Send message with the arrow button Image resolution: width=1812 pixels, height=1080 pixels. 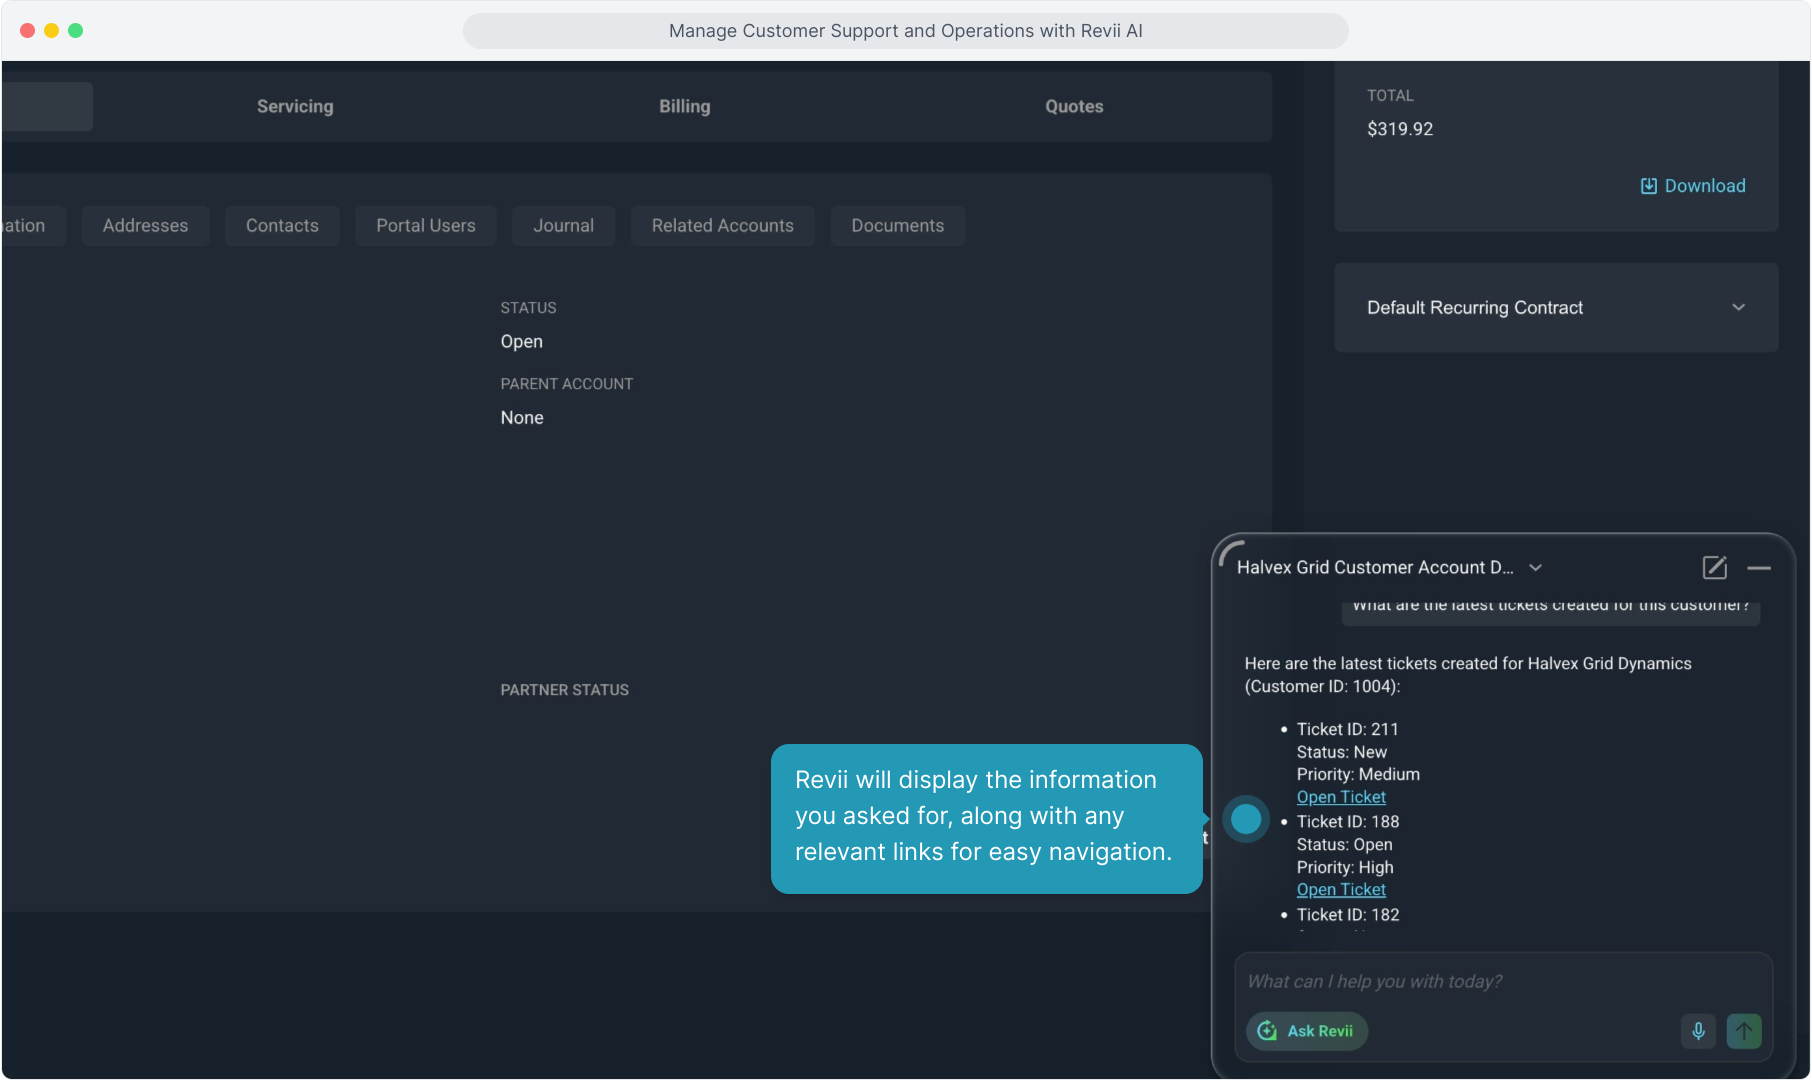(x=1744, y=1030)
